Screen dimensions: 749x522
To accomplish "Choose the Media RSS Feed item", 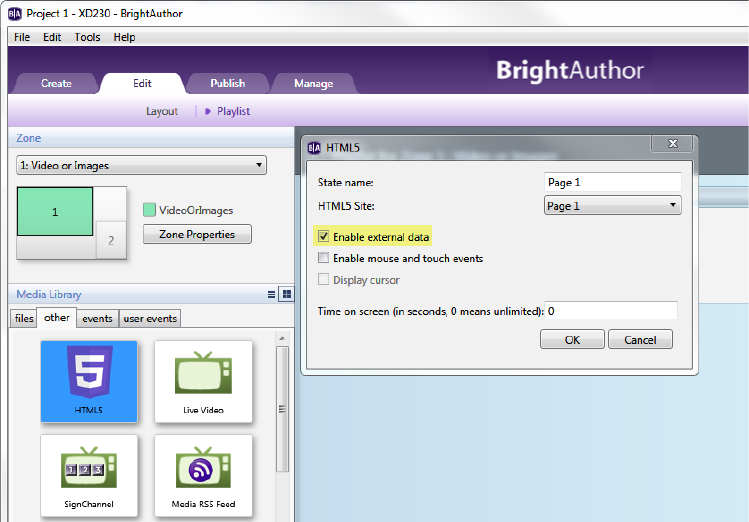I will coord(203,475).
